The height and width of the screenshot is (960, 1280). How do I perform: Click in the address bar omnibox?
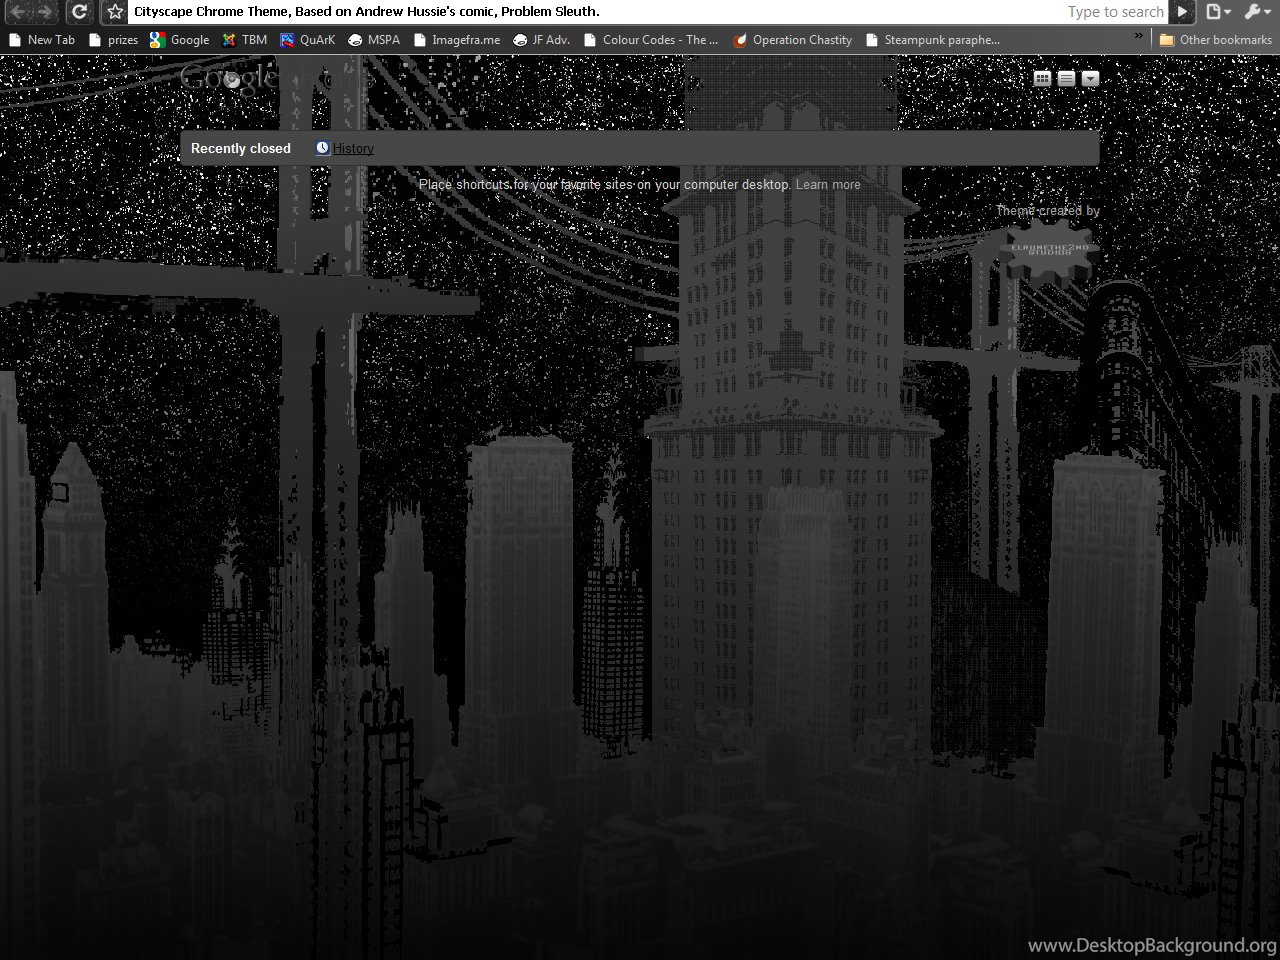click(x=648, y=12)
